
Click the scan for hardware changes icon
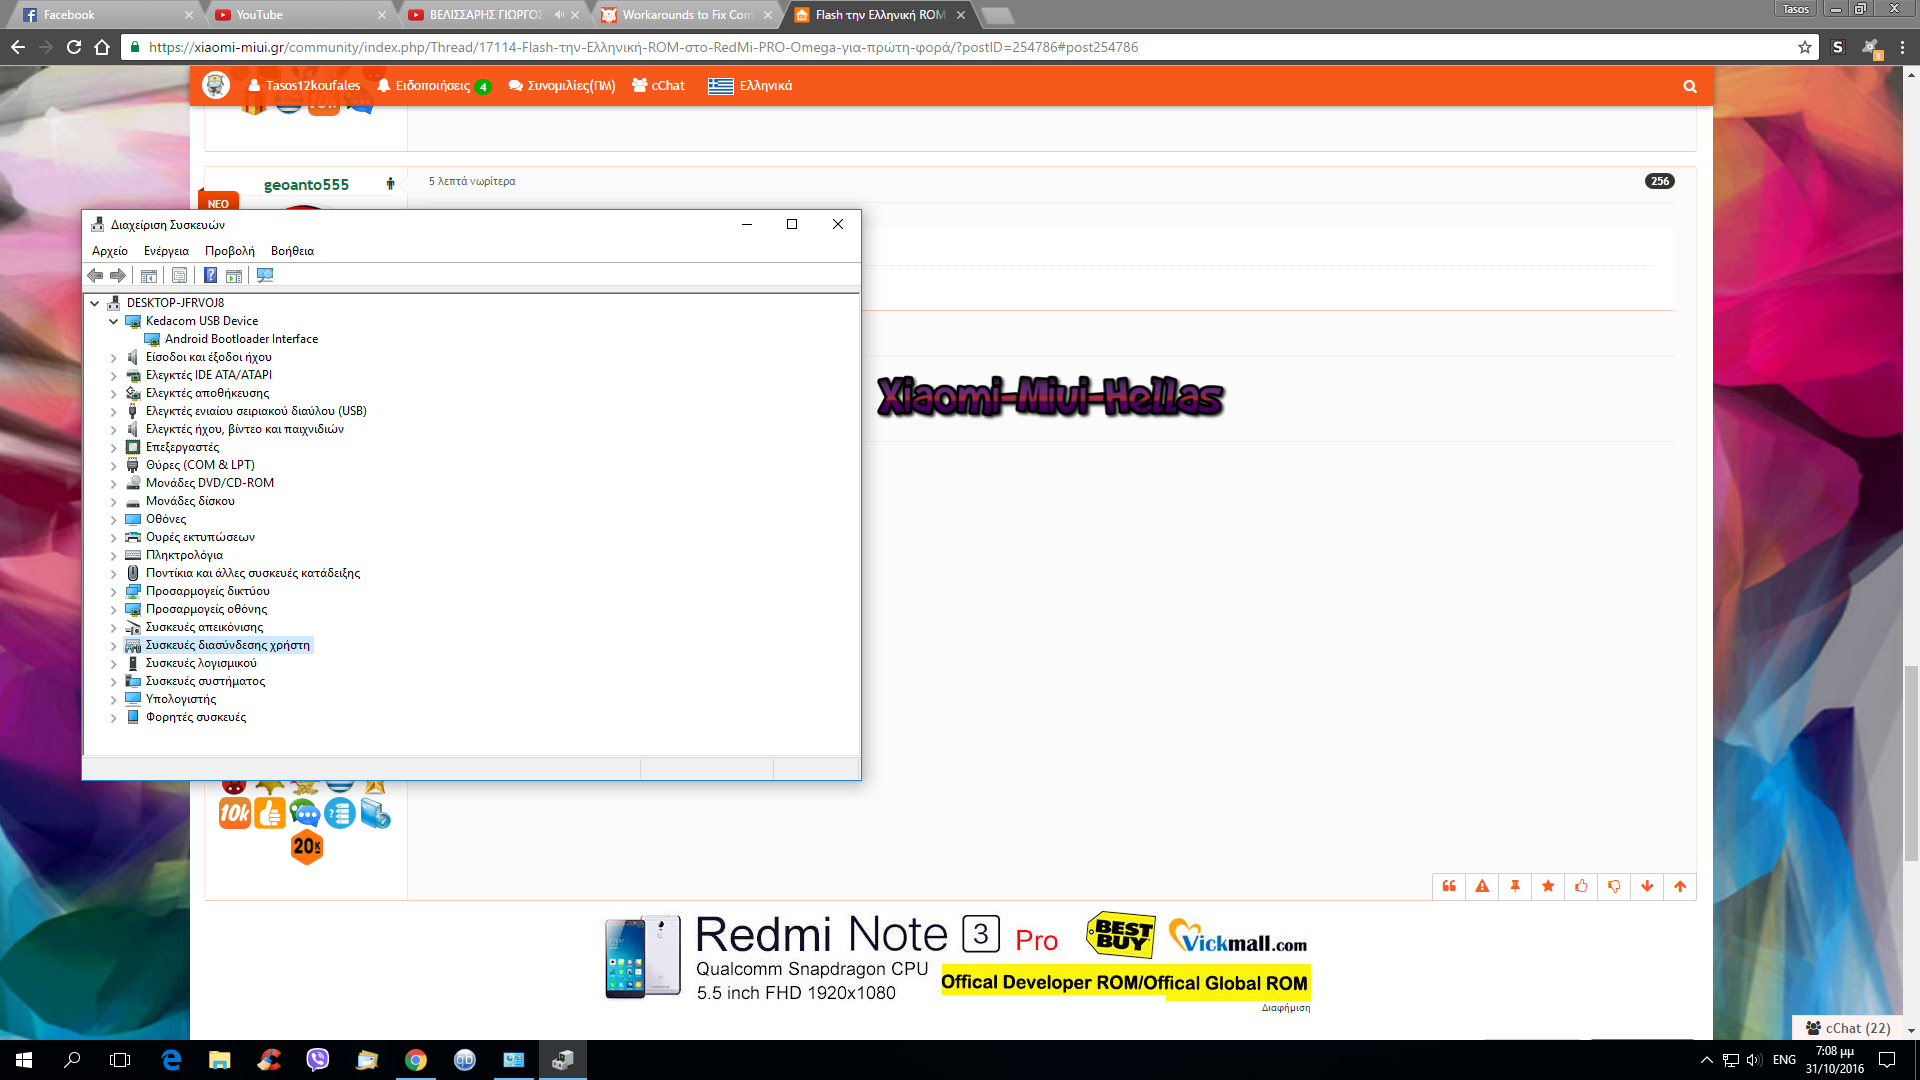[x=265, y=275]
